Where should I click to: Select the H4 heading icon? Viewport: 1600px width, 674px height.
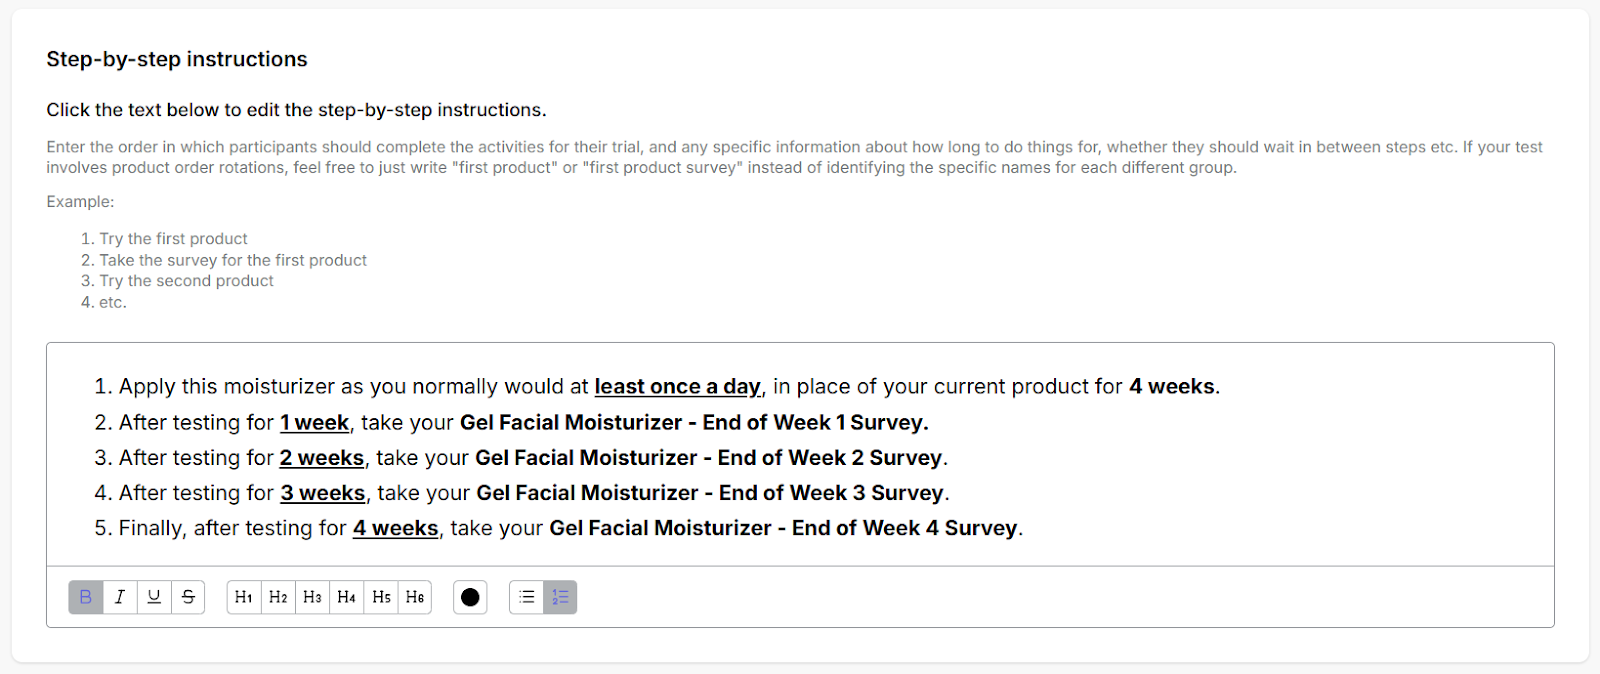click(345, 597)
